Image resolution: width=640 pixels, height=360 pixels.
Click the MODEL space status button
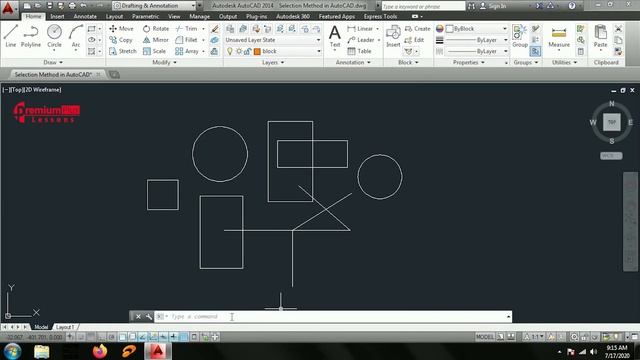click(485, 337)
